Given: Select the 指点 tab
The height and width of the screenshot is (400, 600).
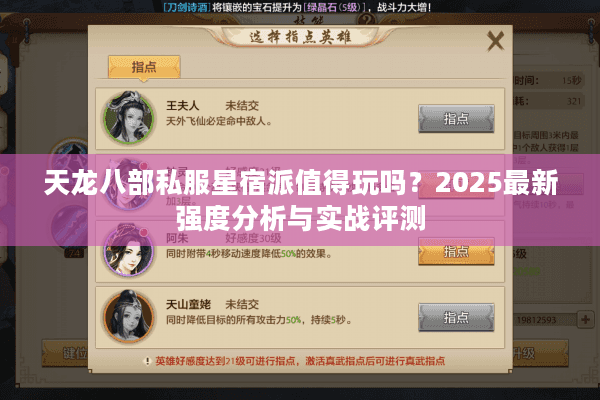Looking at the screenshot, I should click(144, 67).
